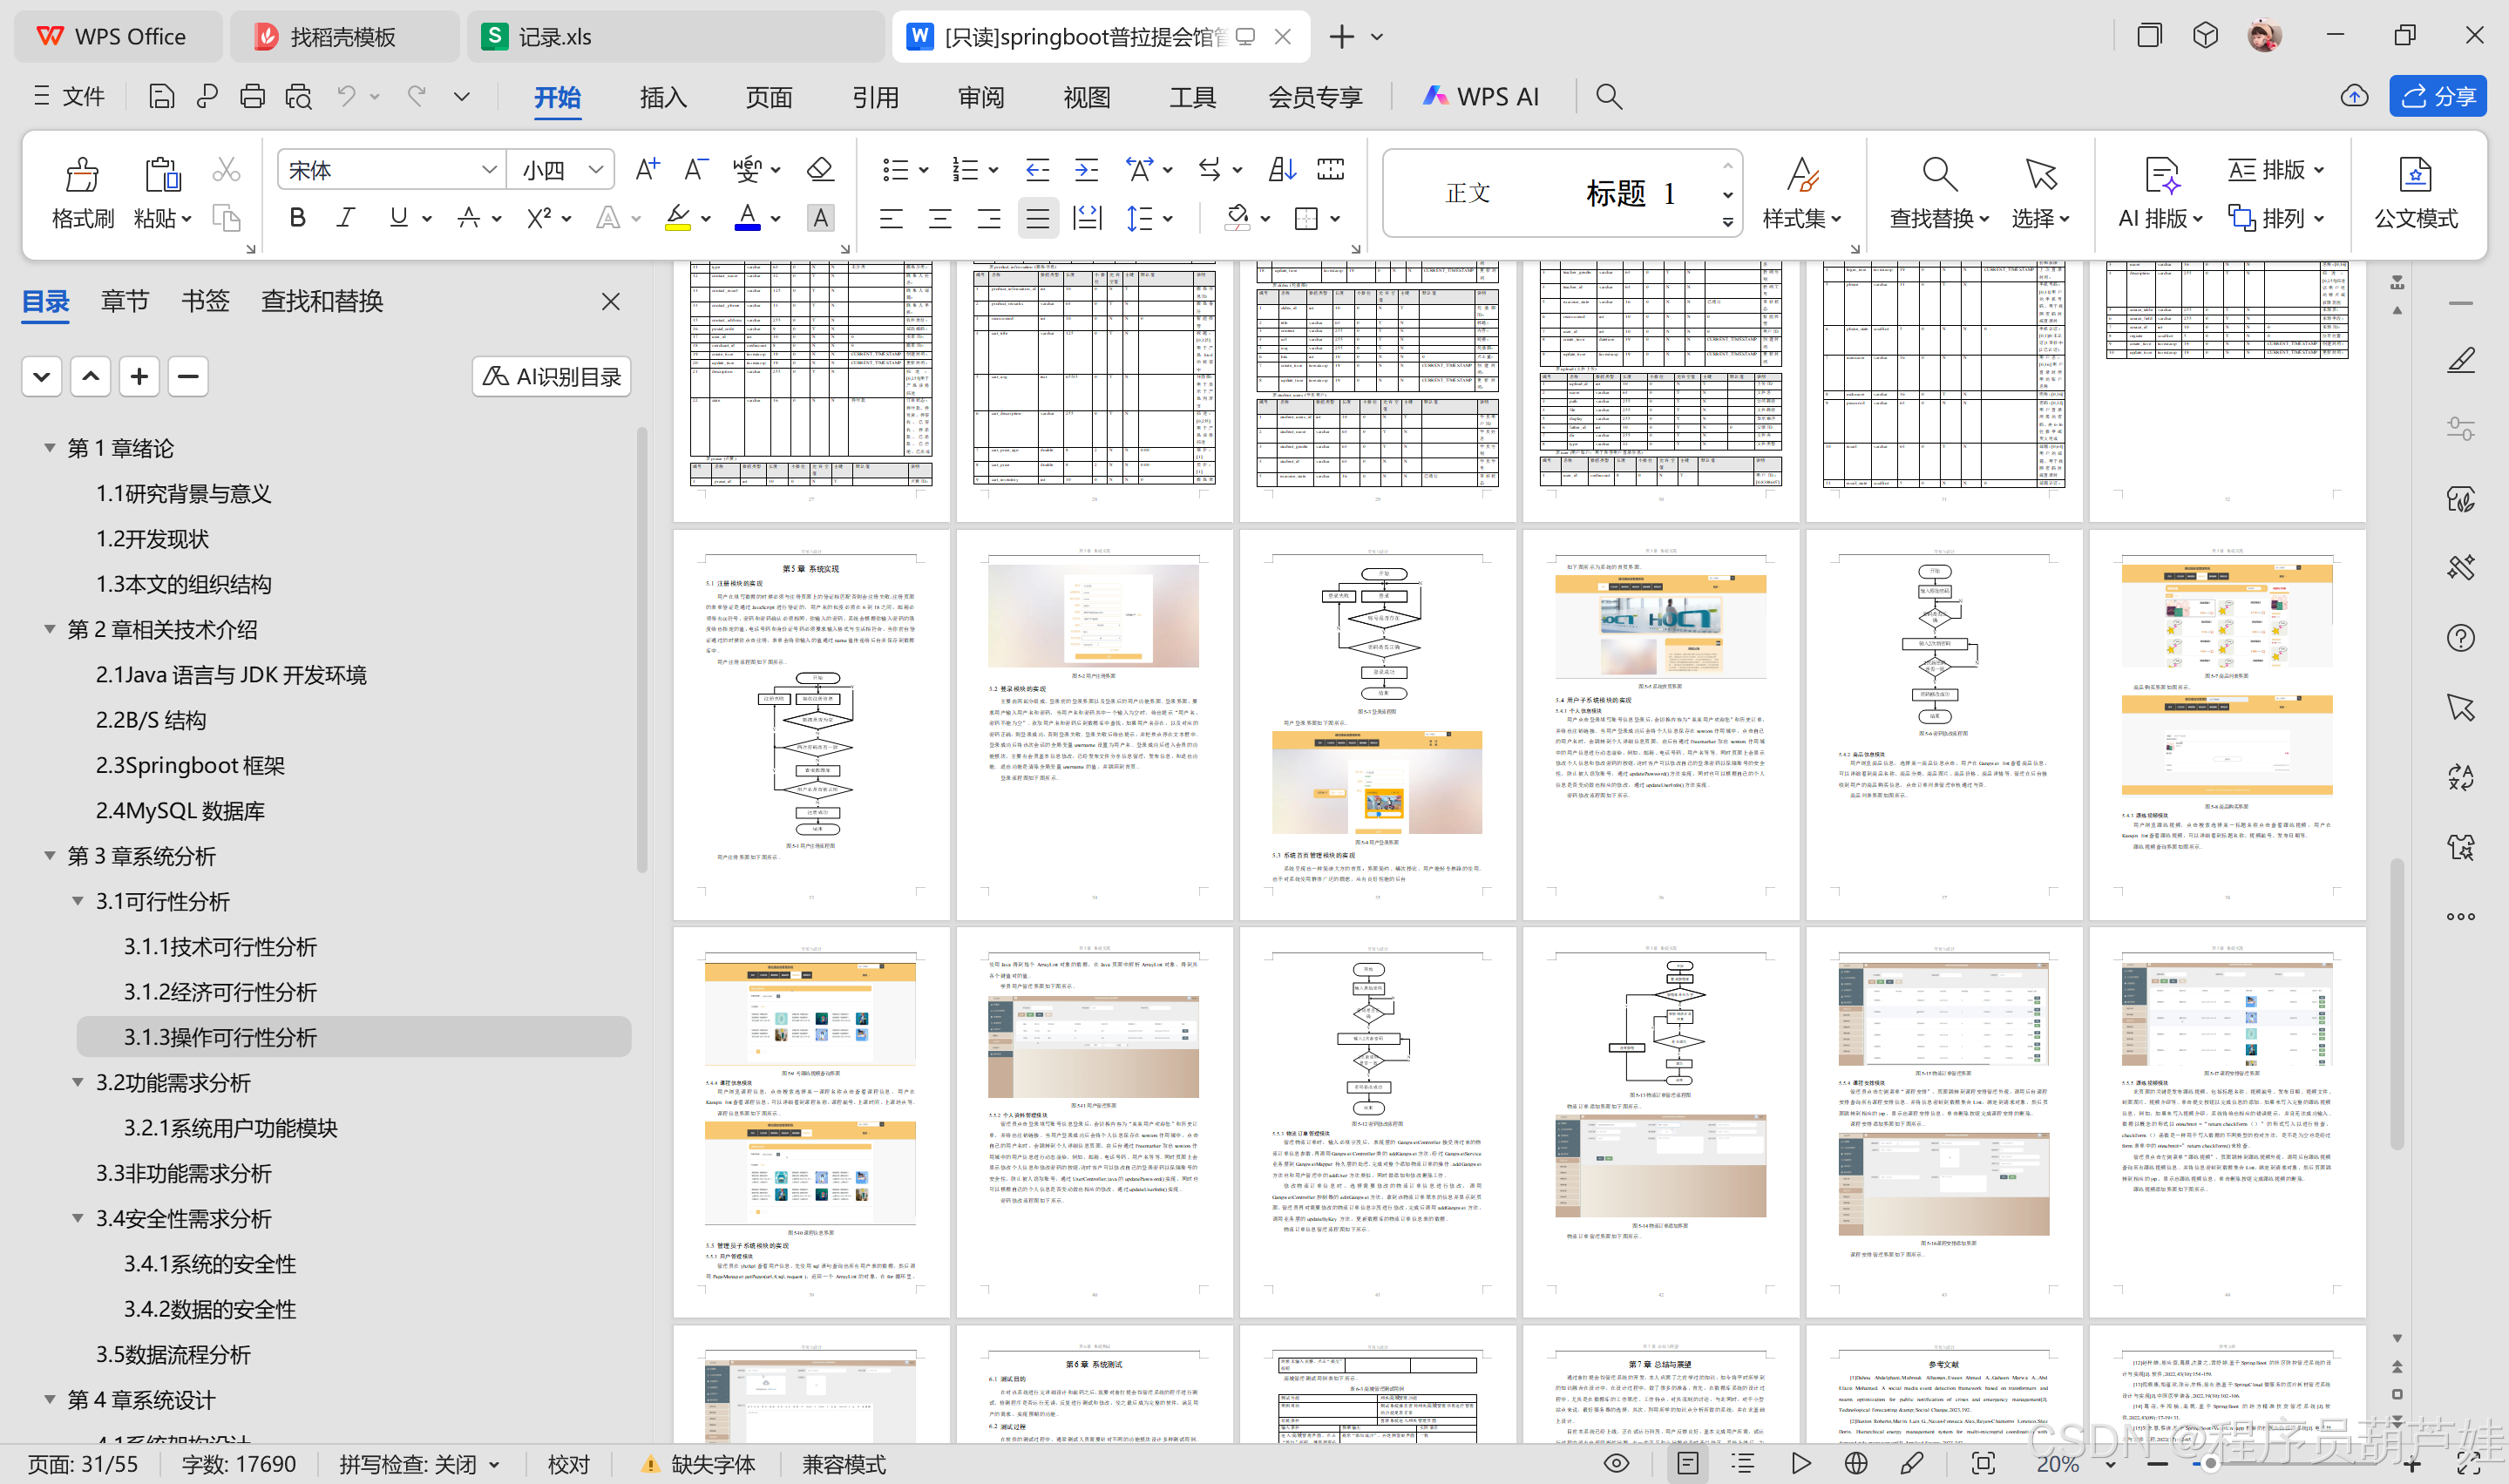Switch to the 章节 navigation tab
Viewport: 2509px width, 1484px height.
[125, 301]
